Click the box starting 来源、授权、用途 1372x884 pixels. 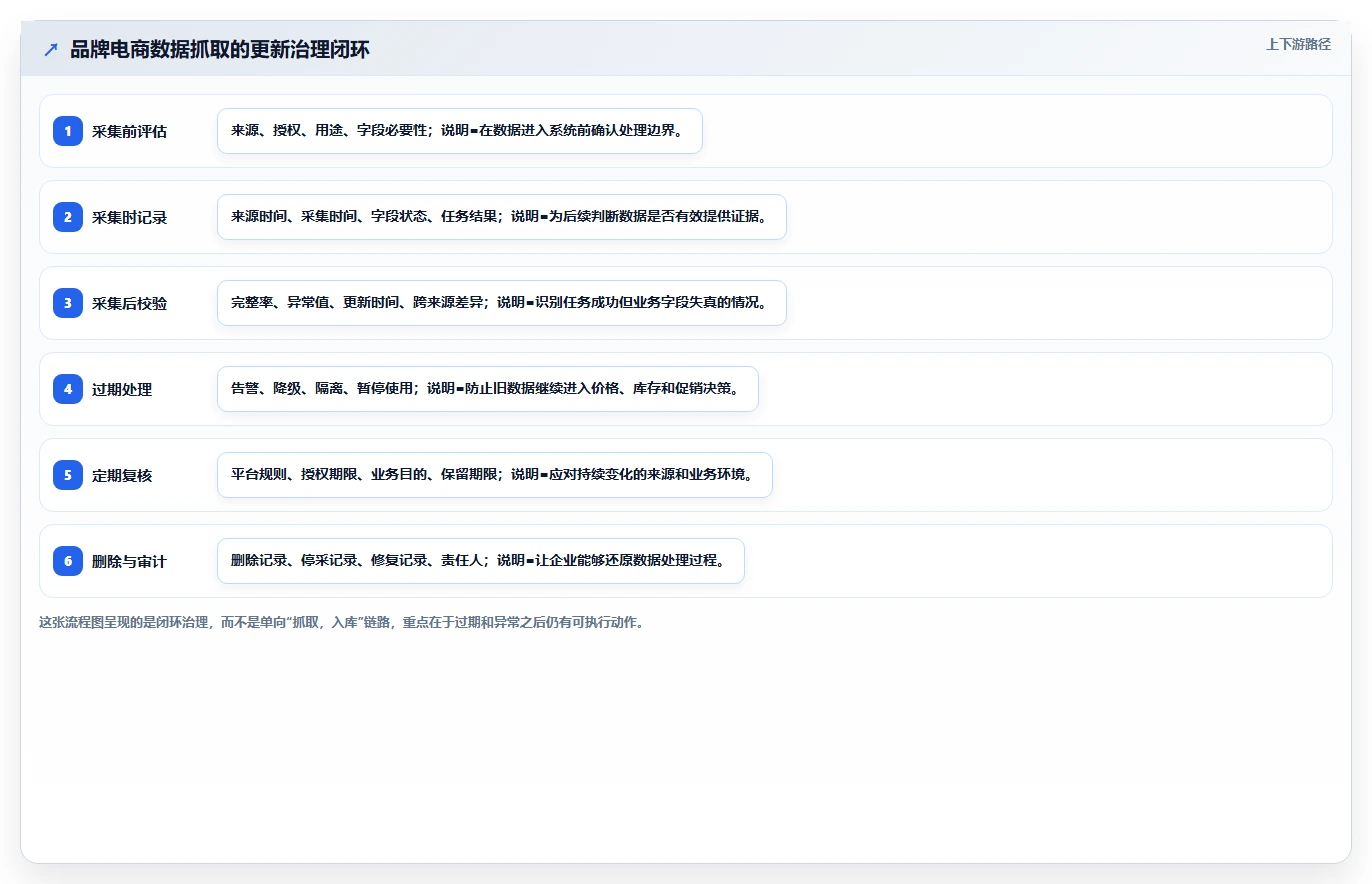460,131
